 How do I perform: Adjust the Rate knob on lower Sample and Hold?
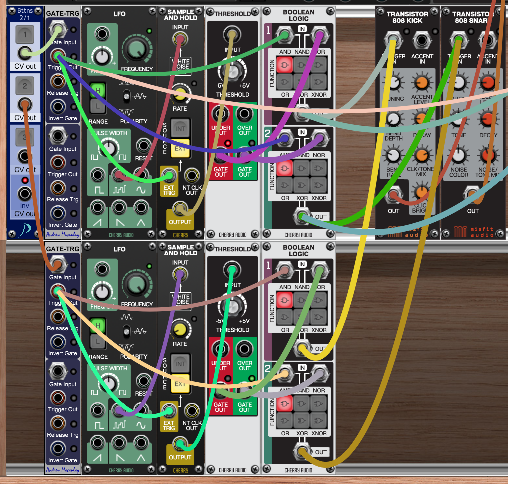(x=180, y=329)
